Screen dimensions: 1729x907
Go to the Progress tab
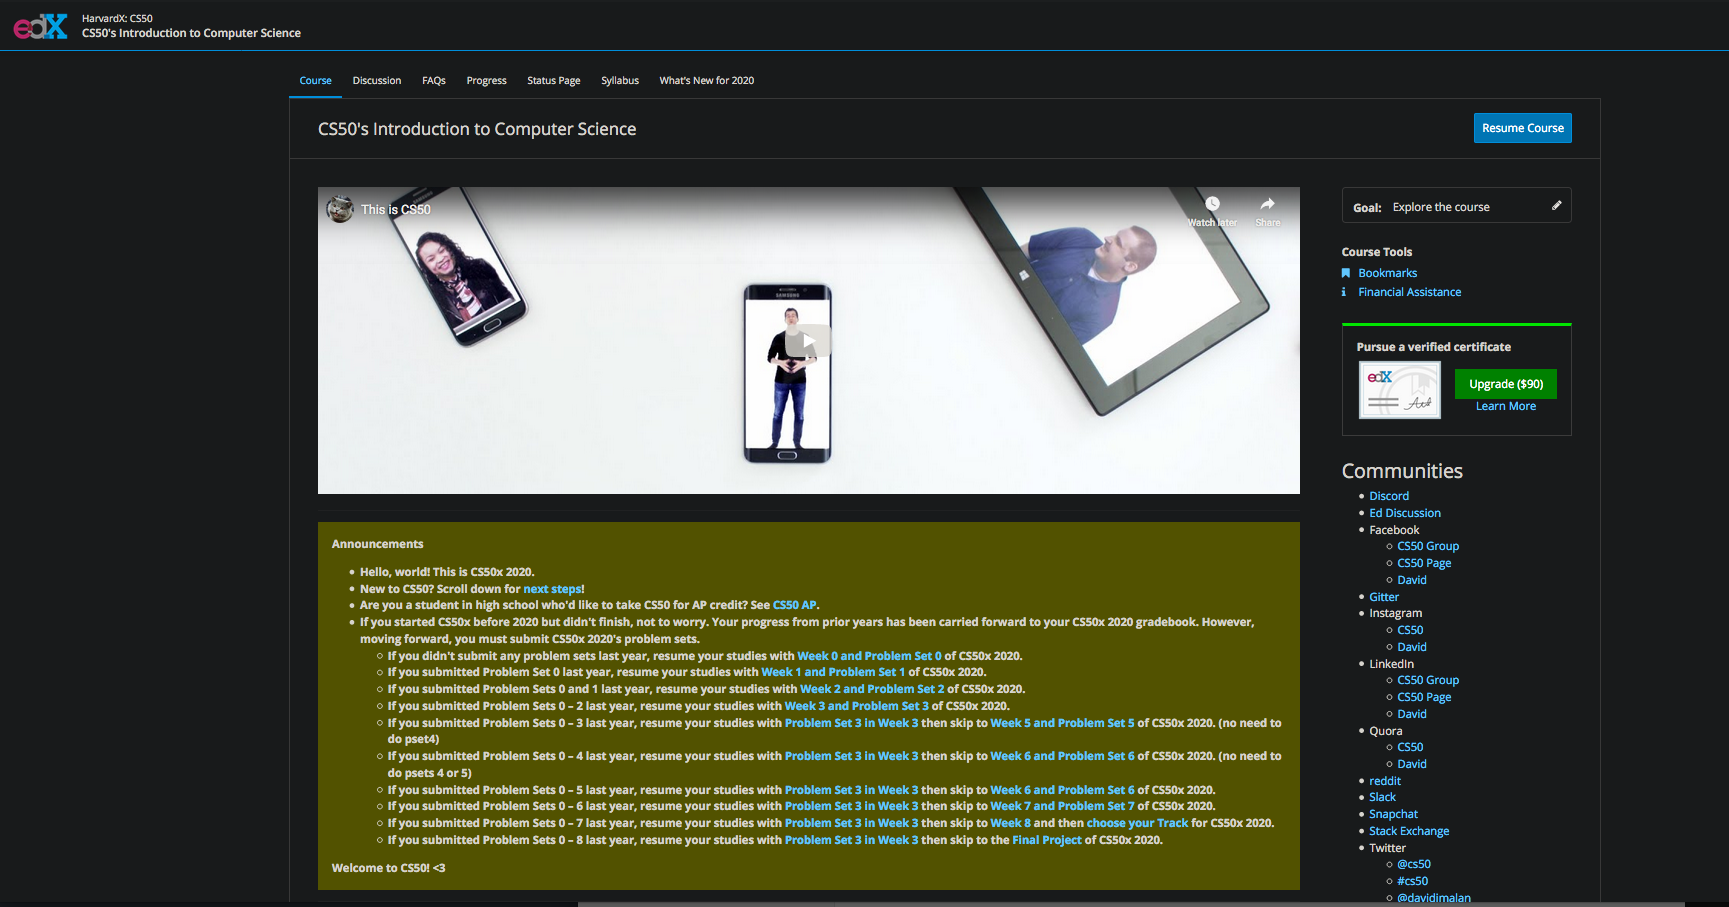(486, 81)
